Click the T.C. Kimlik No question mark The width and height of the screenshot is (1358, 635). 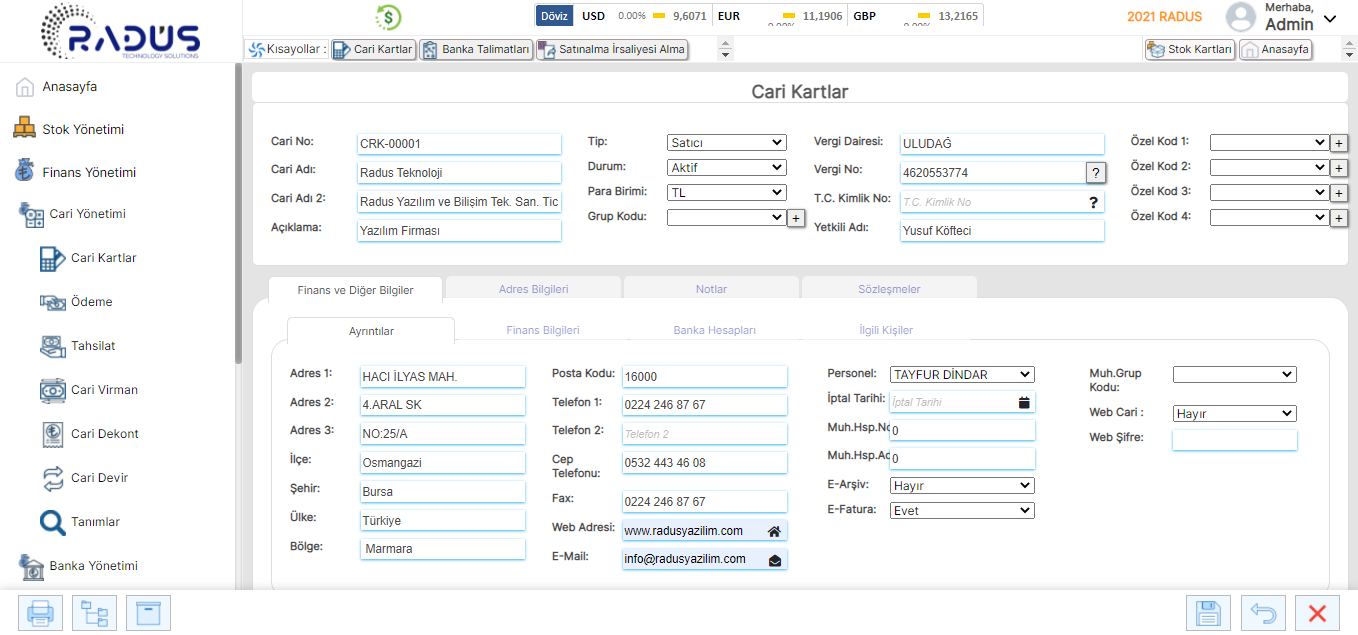pyautogui.click(x=1094, y=202)
